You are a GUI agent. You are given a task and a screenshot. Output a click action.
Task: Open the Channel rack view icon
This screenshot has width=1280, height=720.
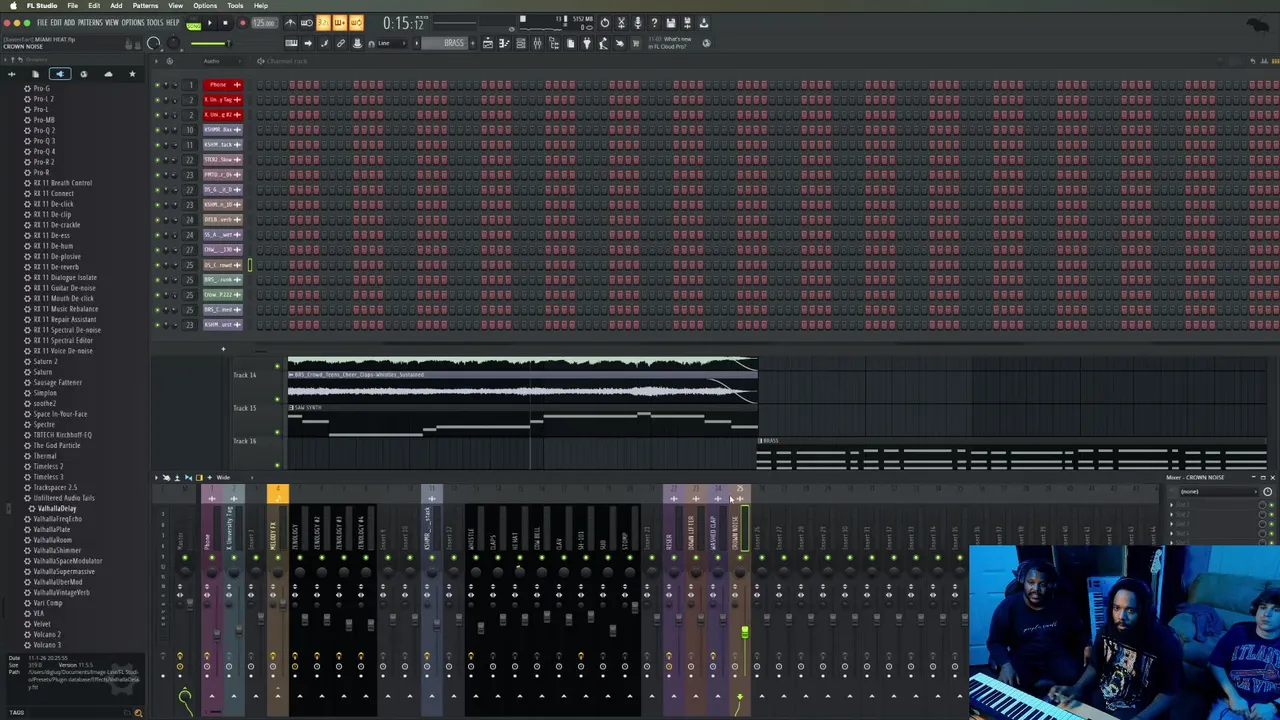(521, 43)
